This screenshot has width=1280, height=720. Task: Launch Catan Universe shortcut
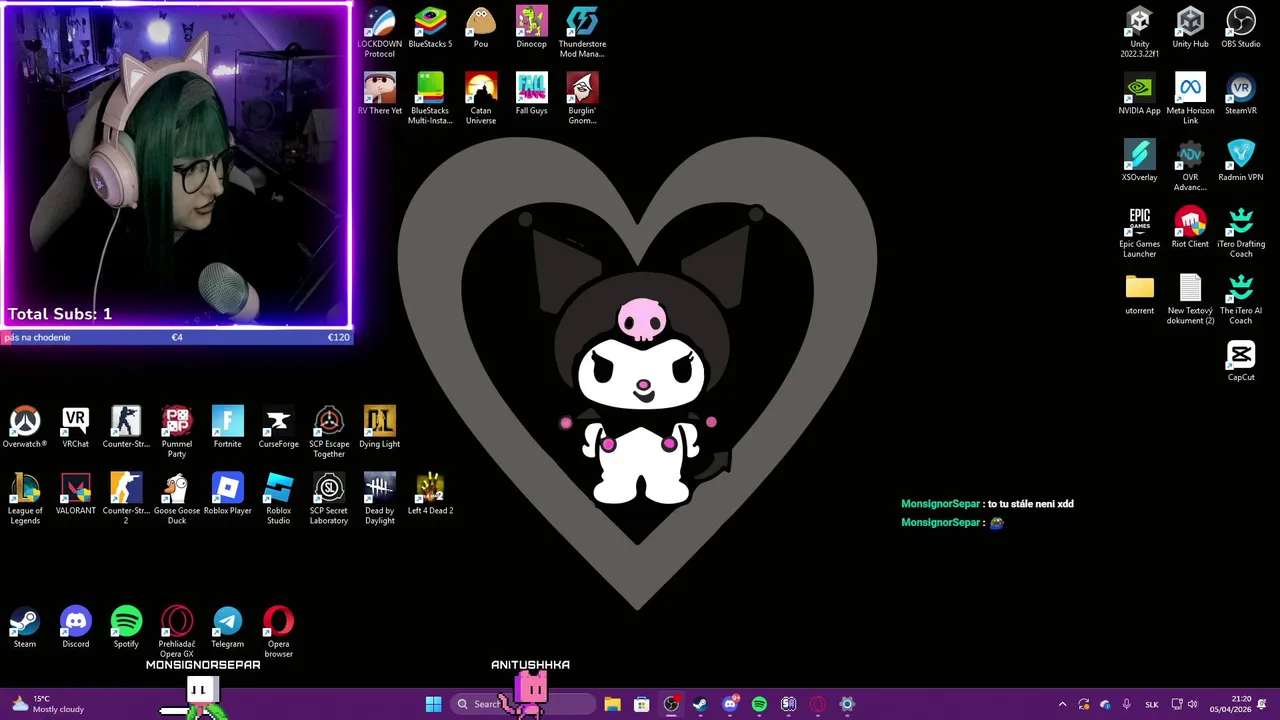481,99
